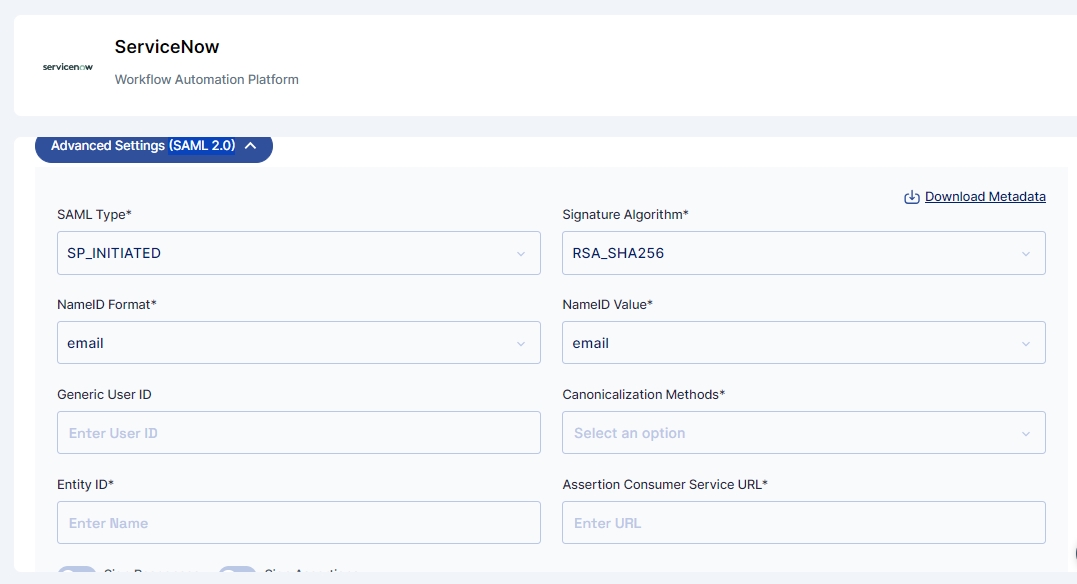Click the "NameID Value*" label
Viewport: 1077px width, 584px height.
(x=607, y=304)
